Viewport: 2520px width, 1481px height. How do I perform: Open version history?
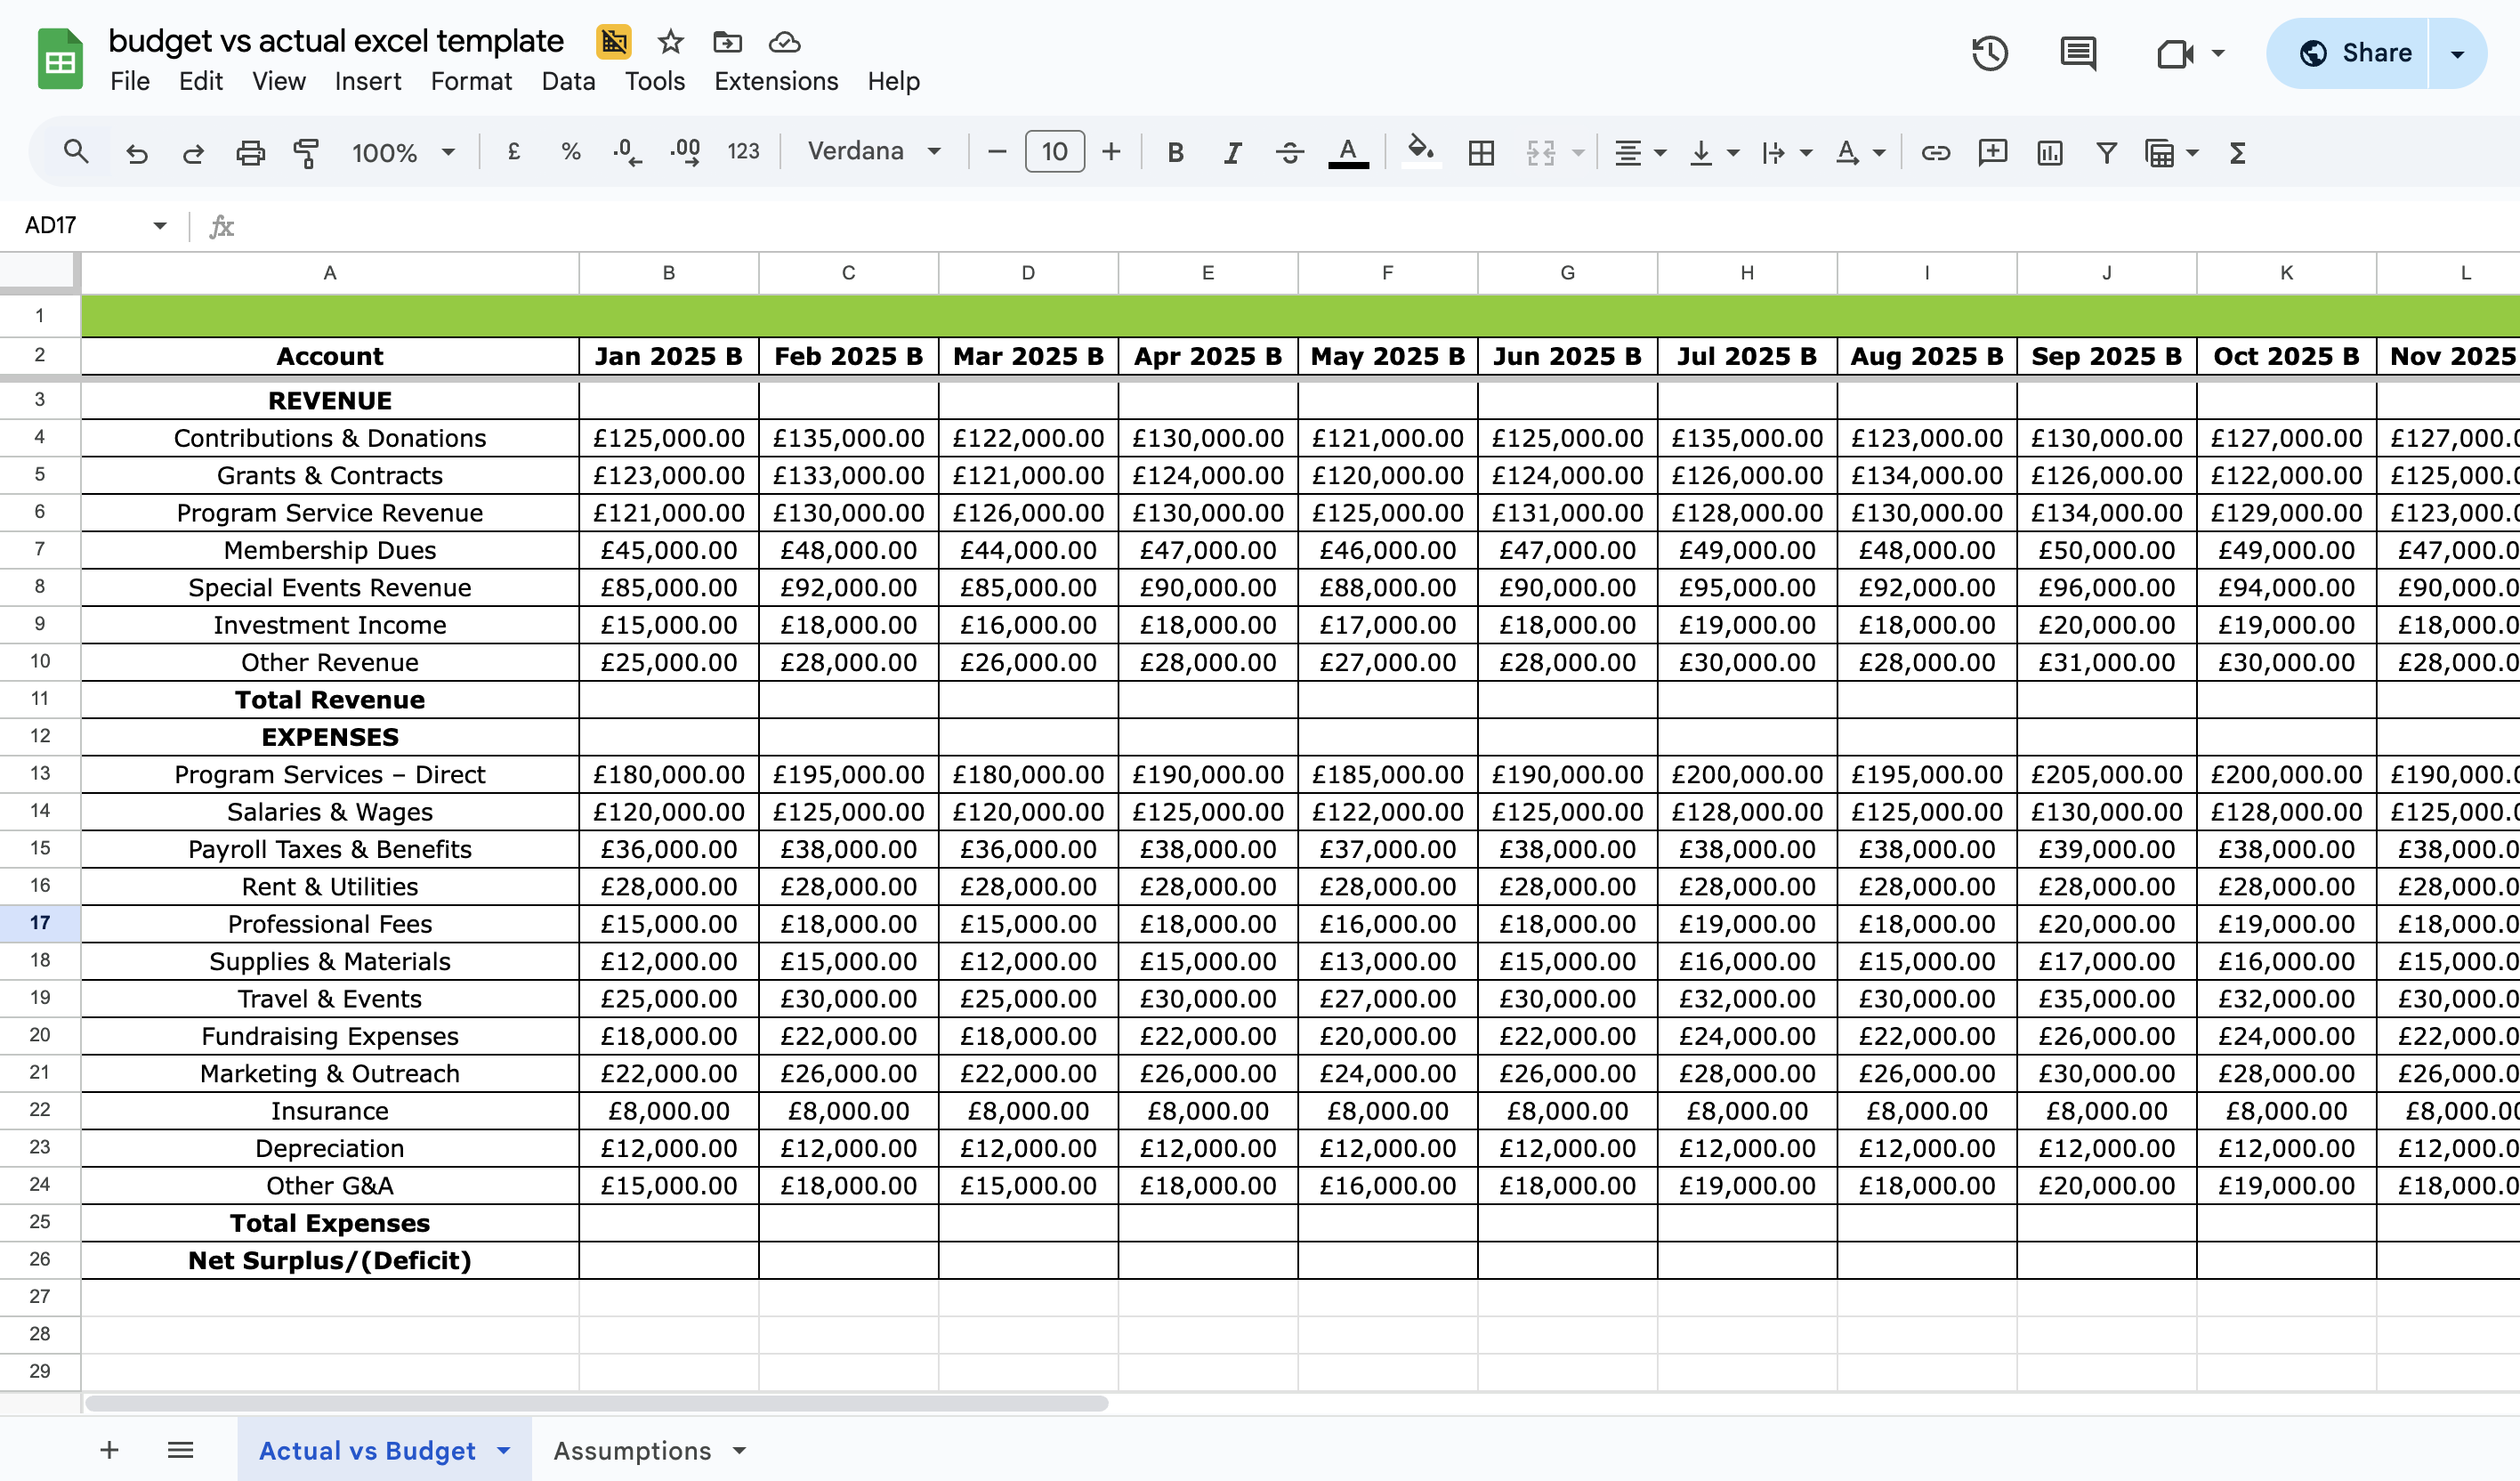coord(1989,53)
